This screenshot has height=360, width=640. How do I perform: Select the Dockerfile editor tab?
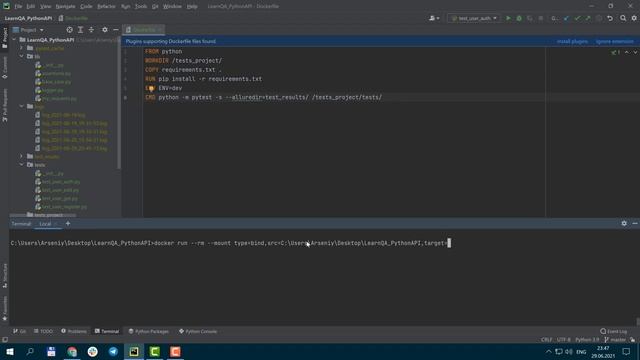(x=143, y=30)
